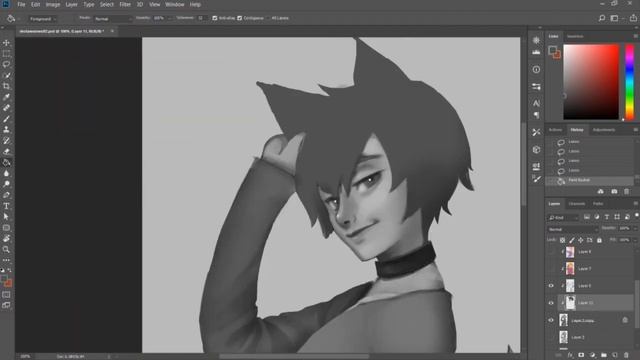This screenshot has height=360, width=640.
Task: Add layer mask in Layers panel
Action: [x=581, y=355]
